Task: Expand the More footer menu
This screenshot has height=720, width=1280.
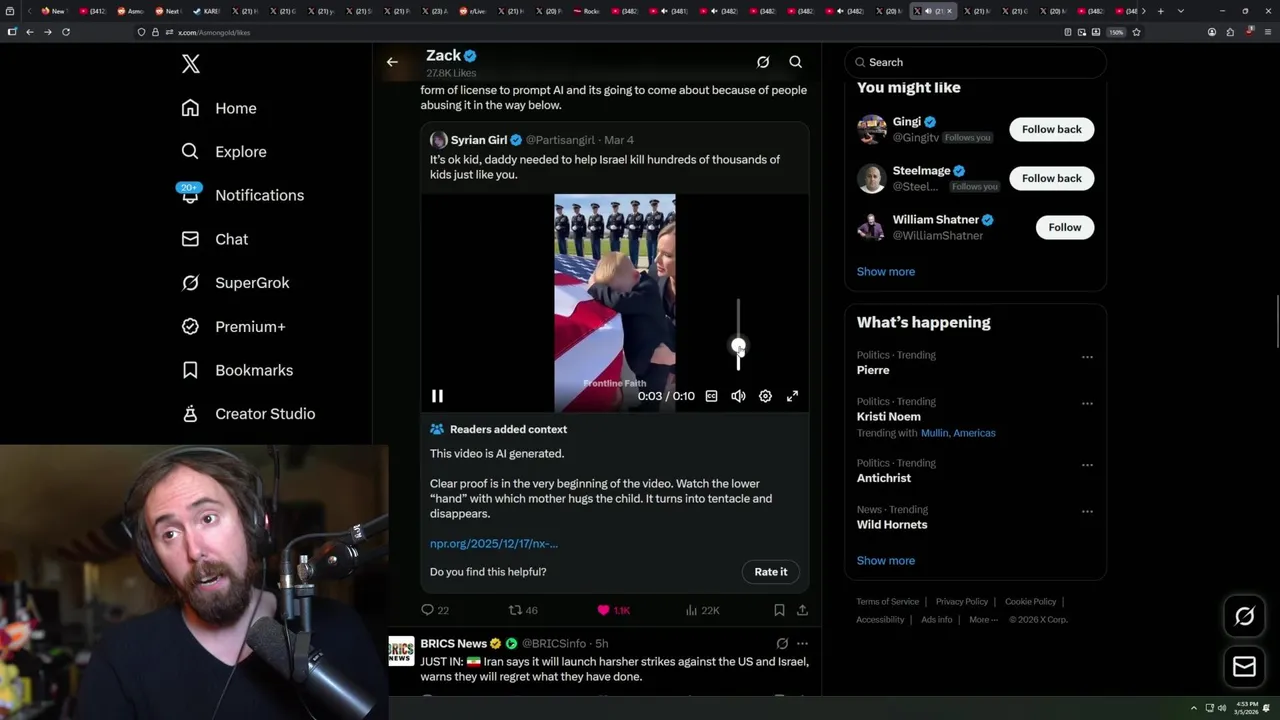Action: [x=982, y=620]
